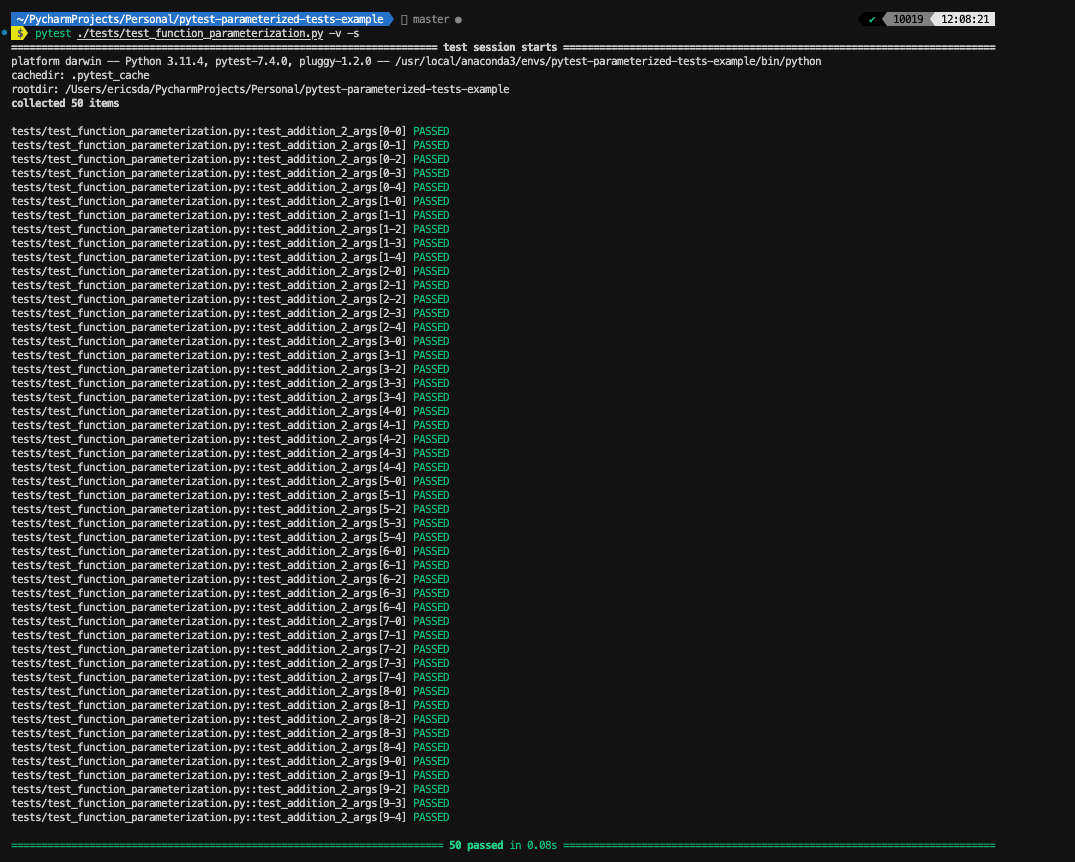Click the test session starts header
The height and width of the screenshot is (862, 1075).
500,46
